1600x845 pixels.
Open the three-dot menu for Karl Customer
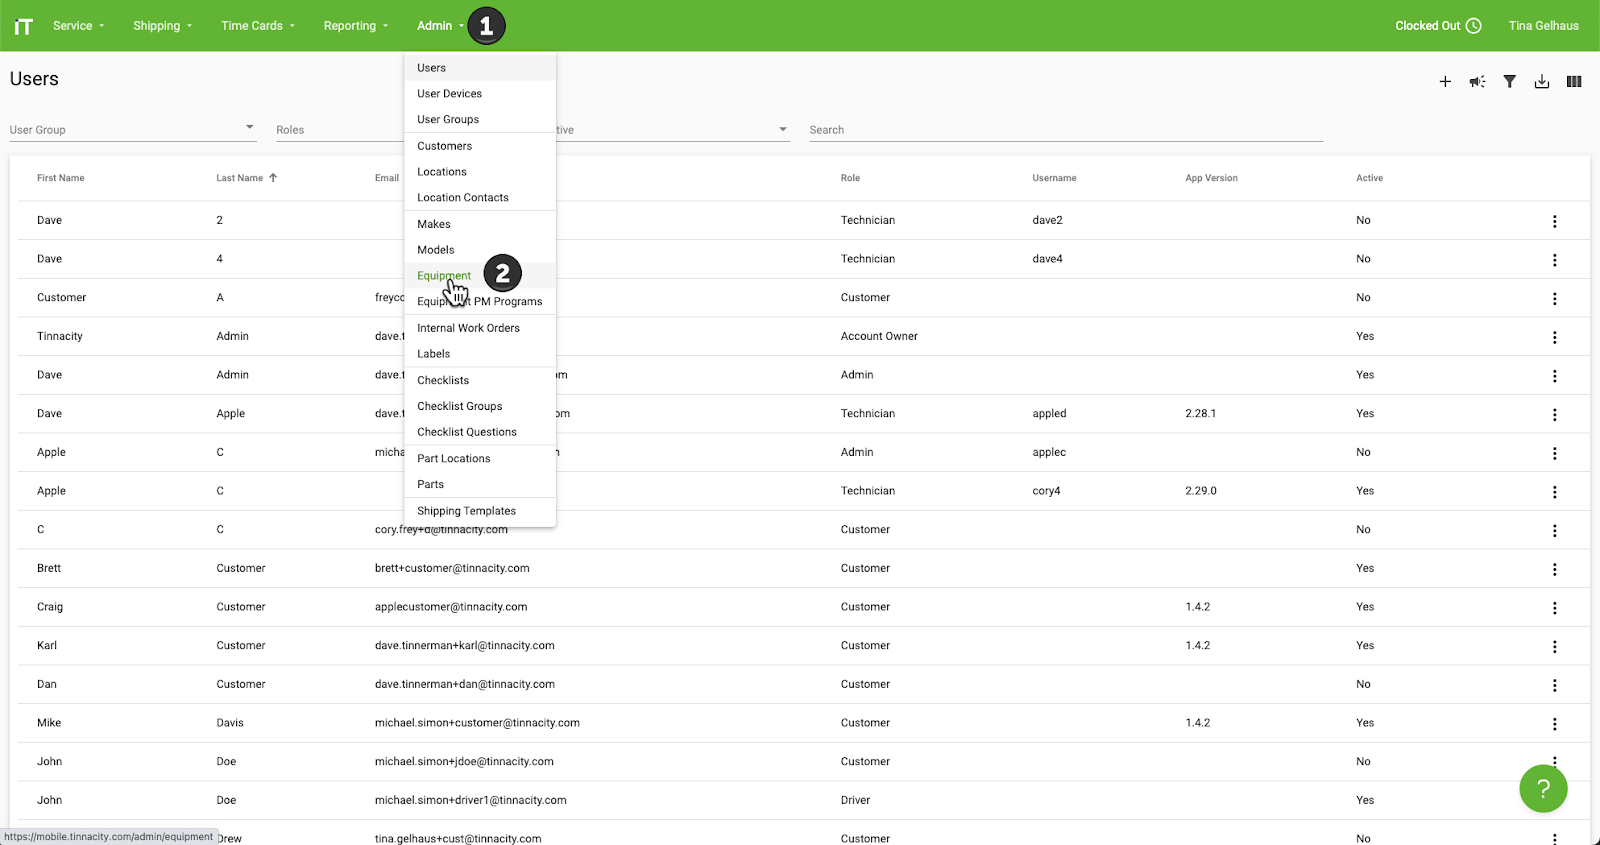[x=1555, y=647]
